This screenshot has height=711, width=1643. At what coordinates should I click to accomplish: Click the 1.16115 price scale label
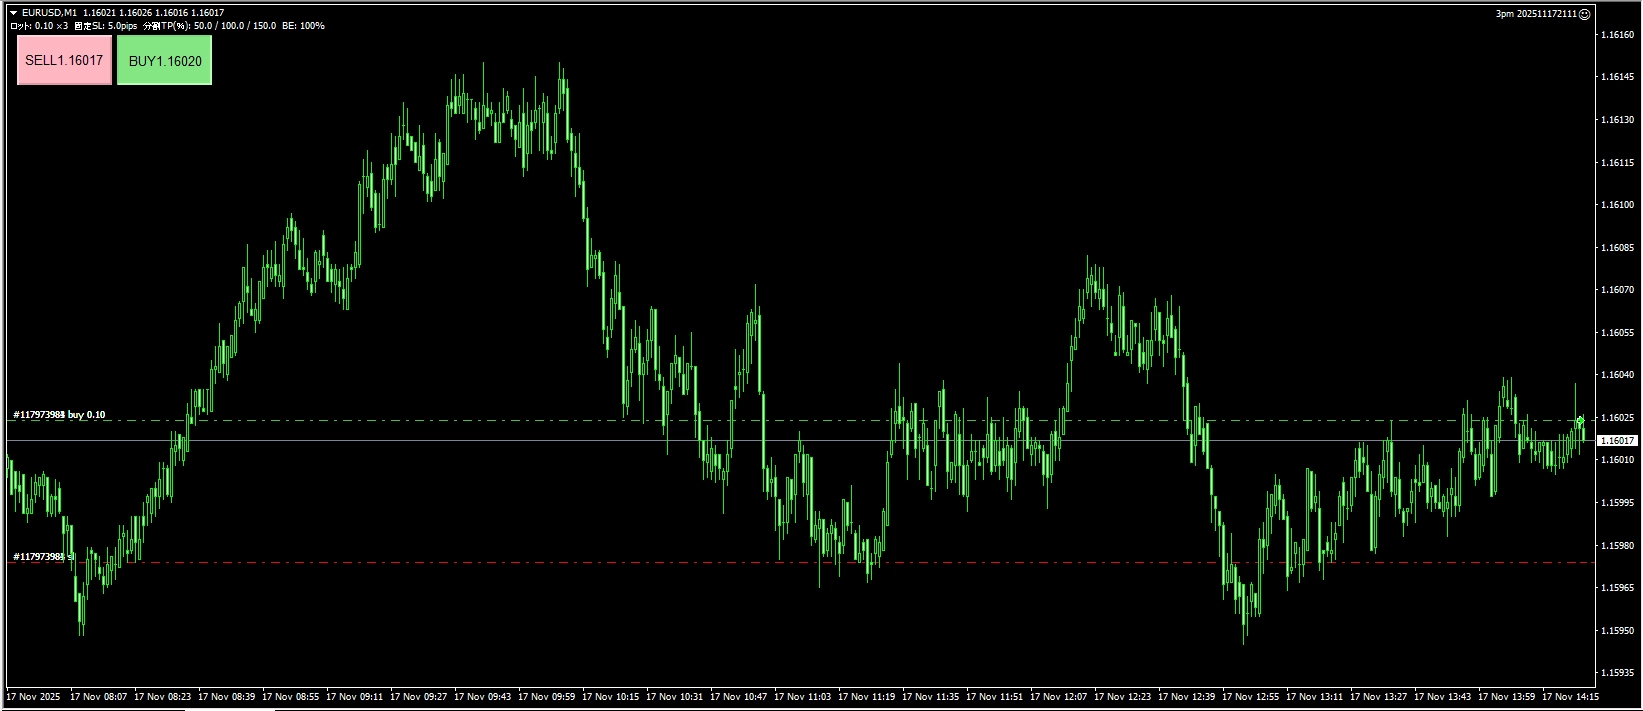[x=1618, y=162]
